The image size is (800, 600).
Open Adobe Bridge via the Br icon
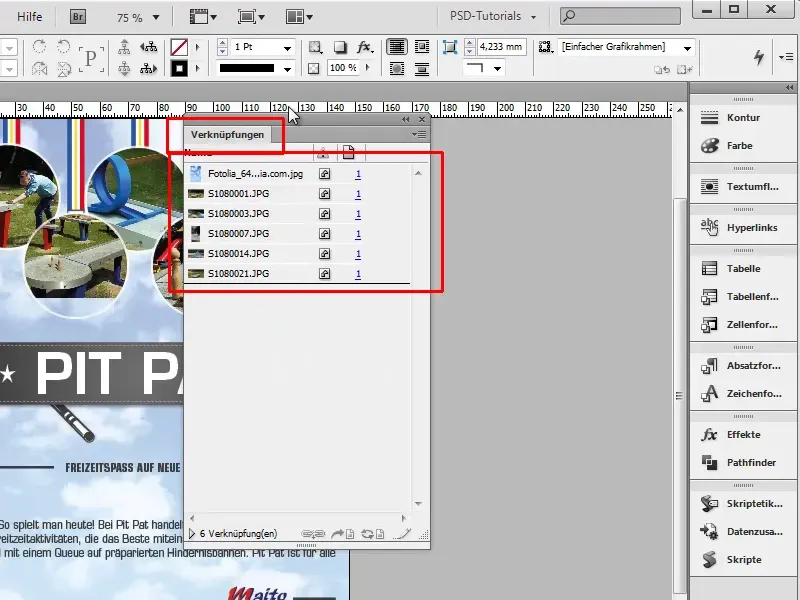click(x=75, y=16)
